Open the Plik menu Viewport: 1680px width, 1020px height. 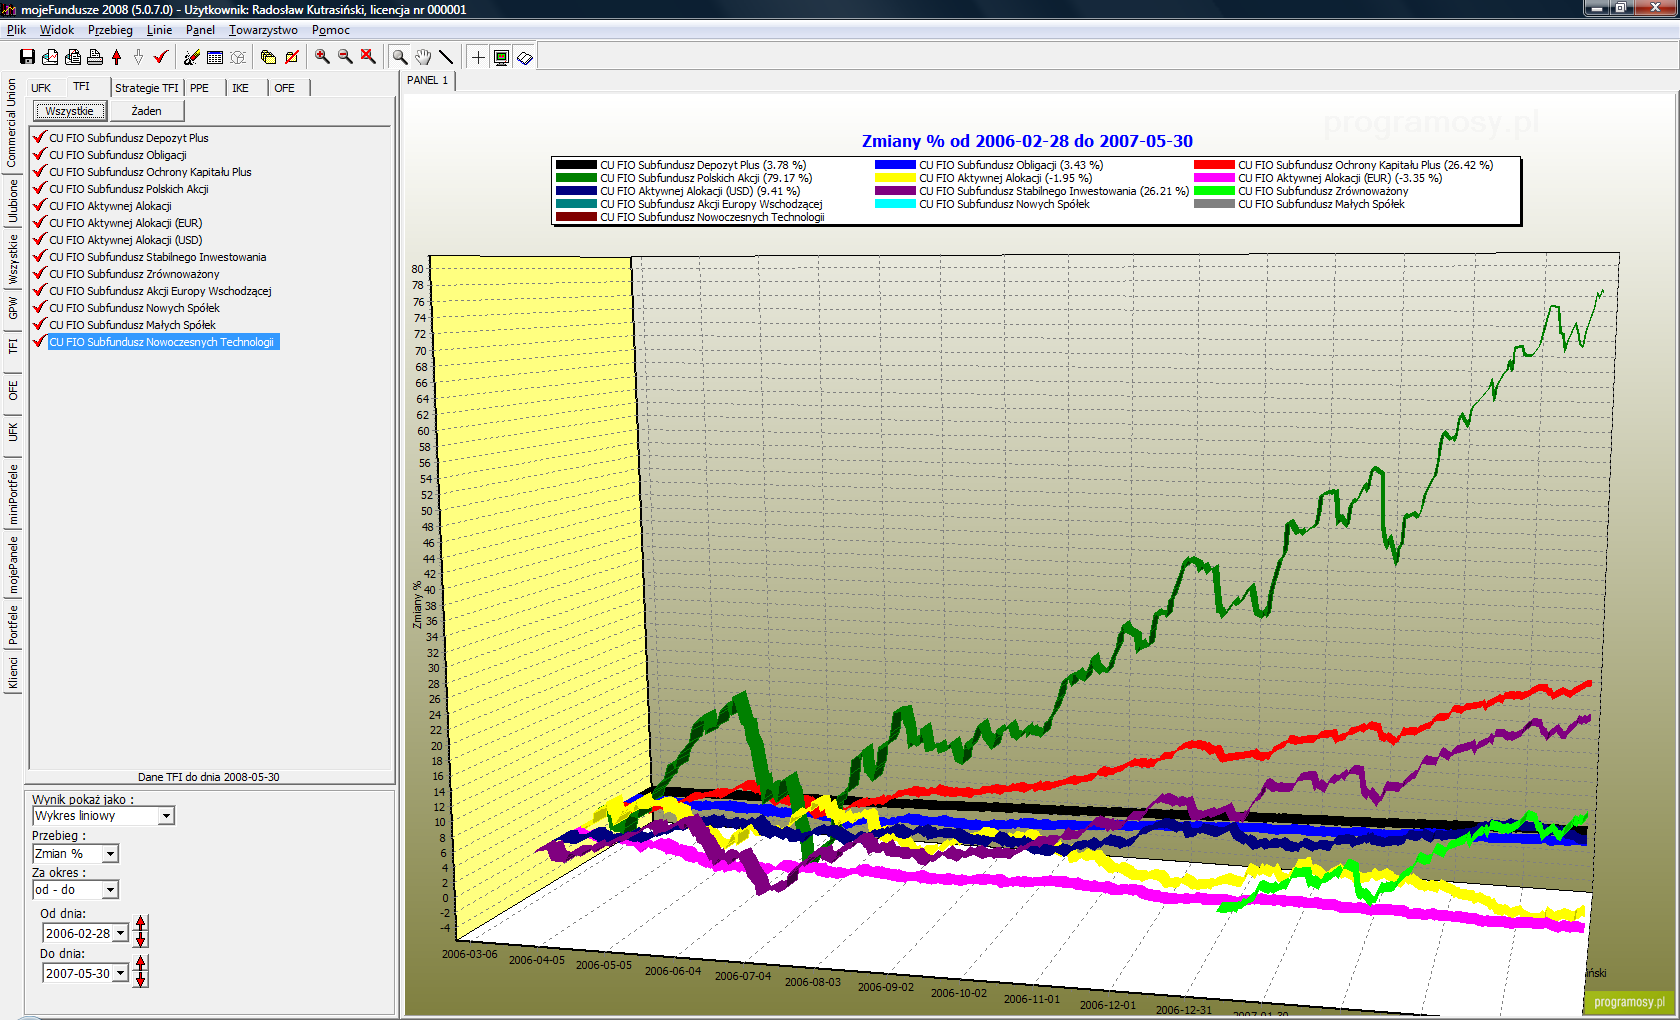17,30
